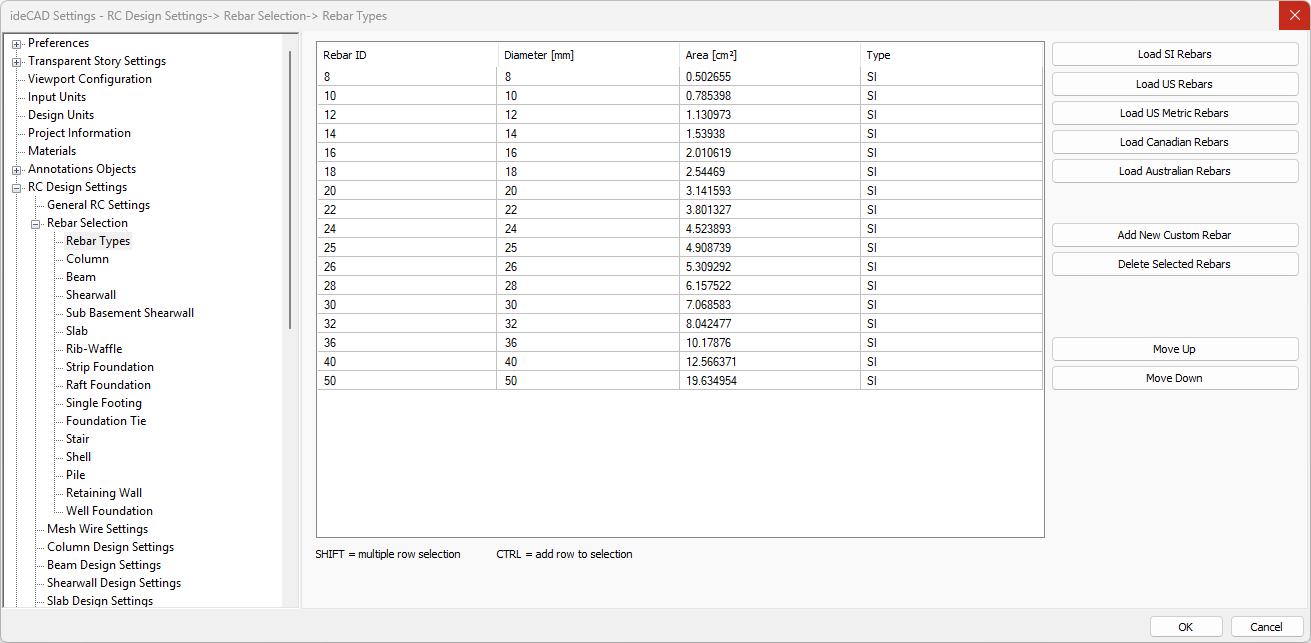
Task: Load US Rebars into the table
Action: (x=1174, y=84)
